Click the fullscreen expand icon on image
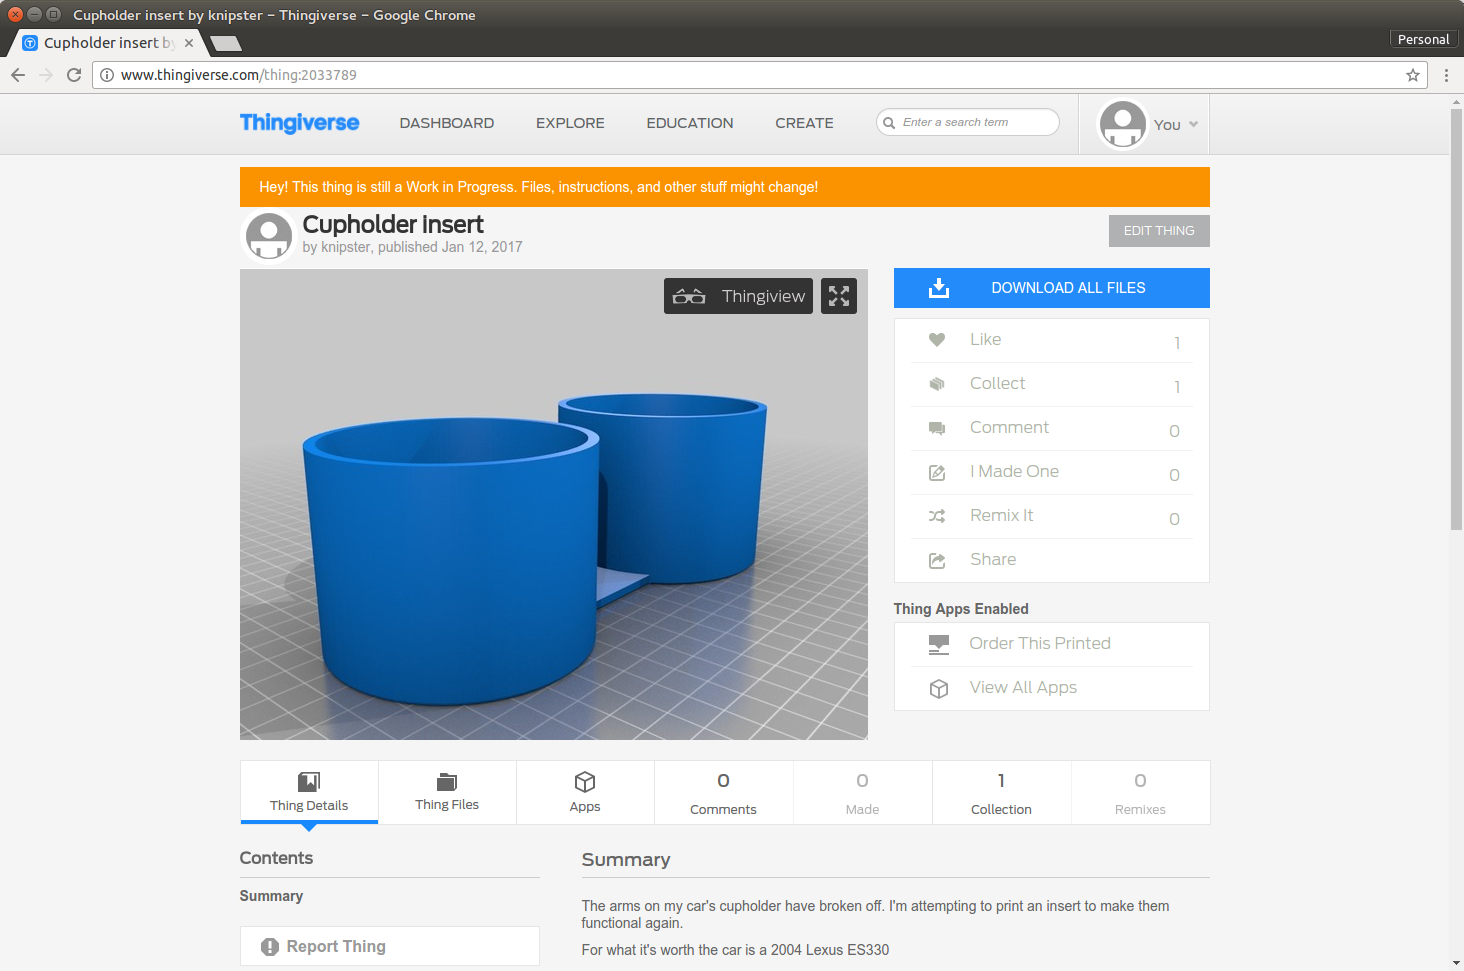The width and height of the screenshot is (1464, 971). pyautogui.click(x=839, y=296)
